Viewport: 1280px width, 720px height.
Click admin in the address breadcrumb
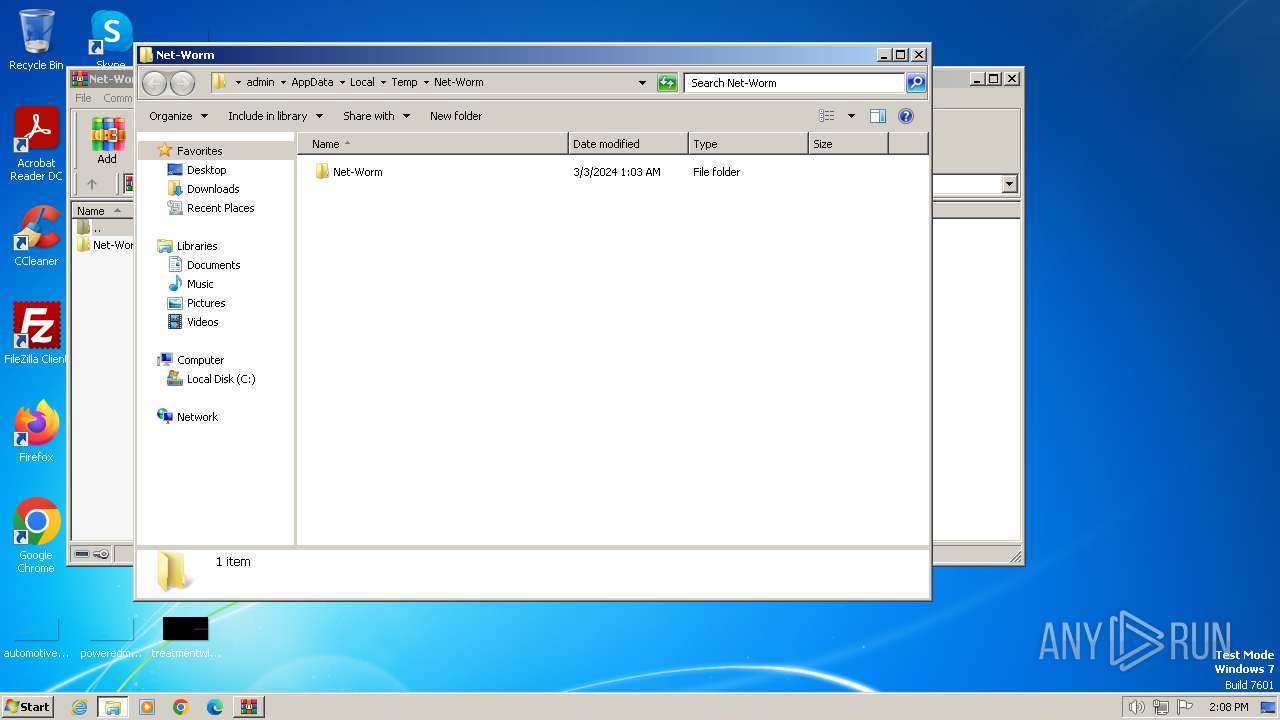click(x=260, y=83)
